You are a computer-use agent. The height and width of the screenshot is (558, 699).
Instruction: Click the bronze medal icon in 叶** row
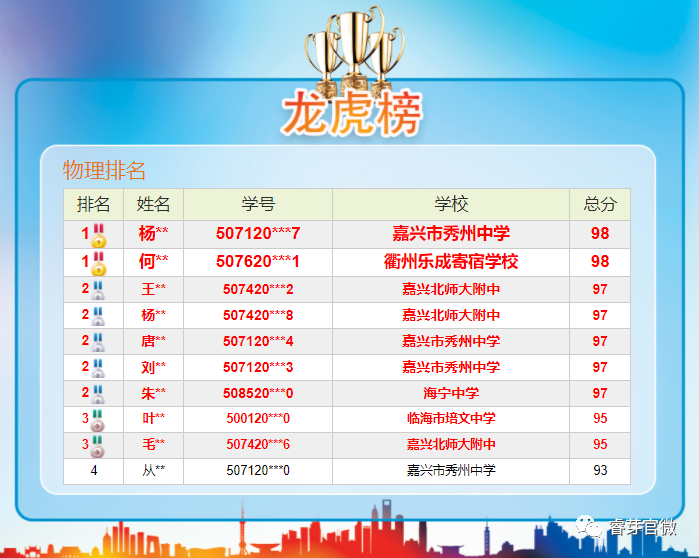pyautogui.click(x=97, y=420)
